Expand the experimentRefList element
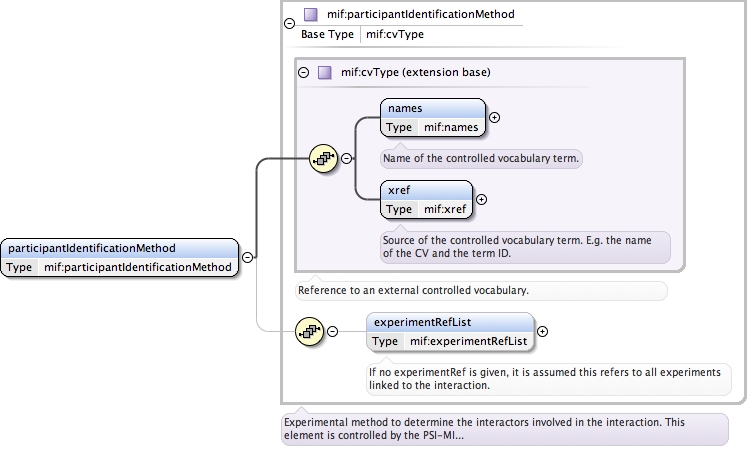This screenshot has height=449, width=747. coord(543,331)
